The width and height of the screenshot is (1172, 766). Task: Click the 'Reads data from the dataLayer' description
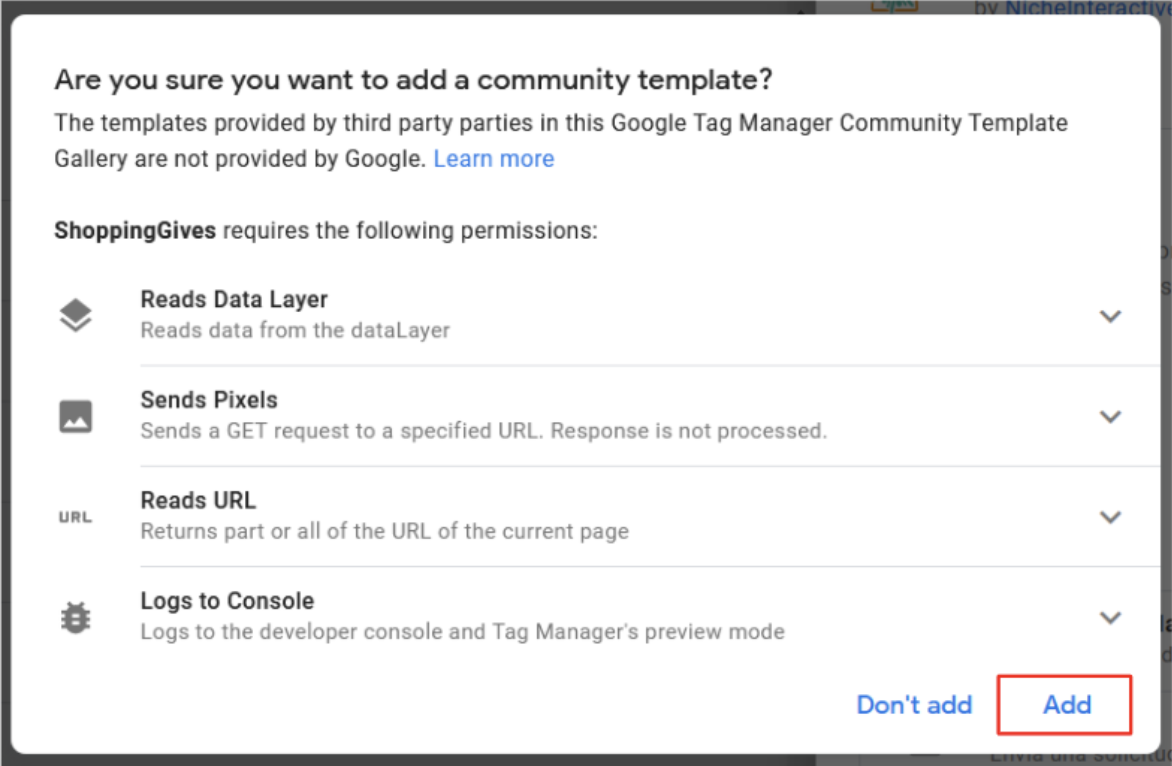[x=295, y=330]
